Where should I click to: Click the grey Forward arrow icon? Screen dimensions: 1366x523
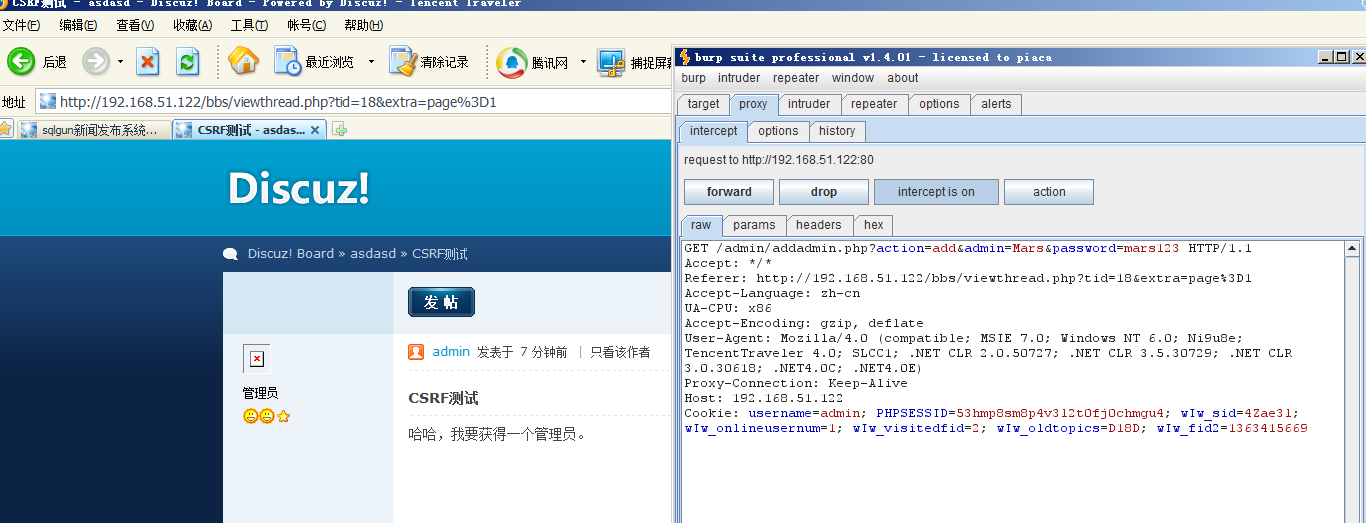96,62
